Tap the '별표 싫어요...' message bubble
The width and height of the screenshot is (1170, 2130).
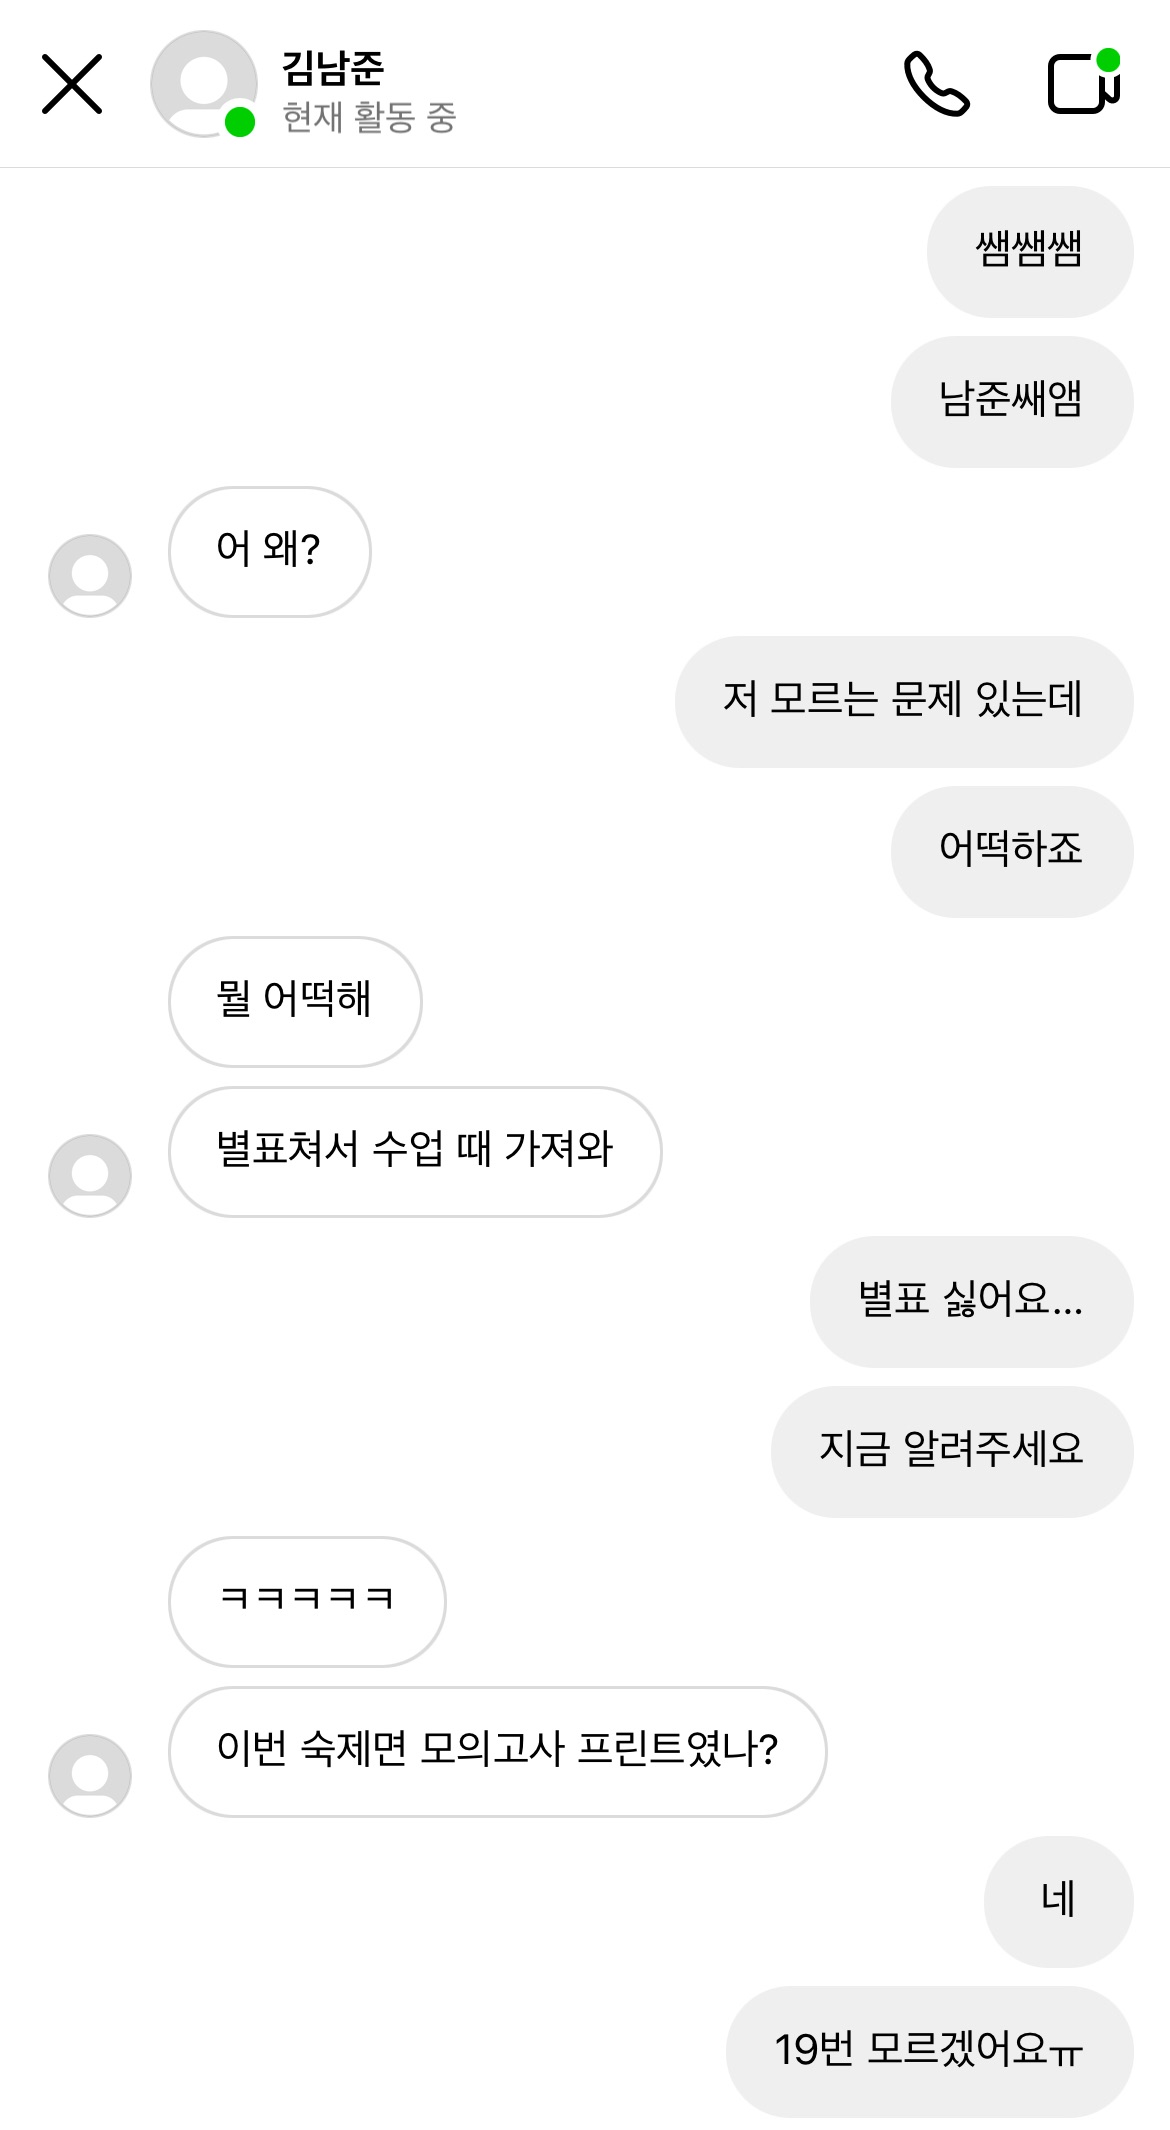[970, 1301]
